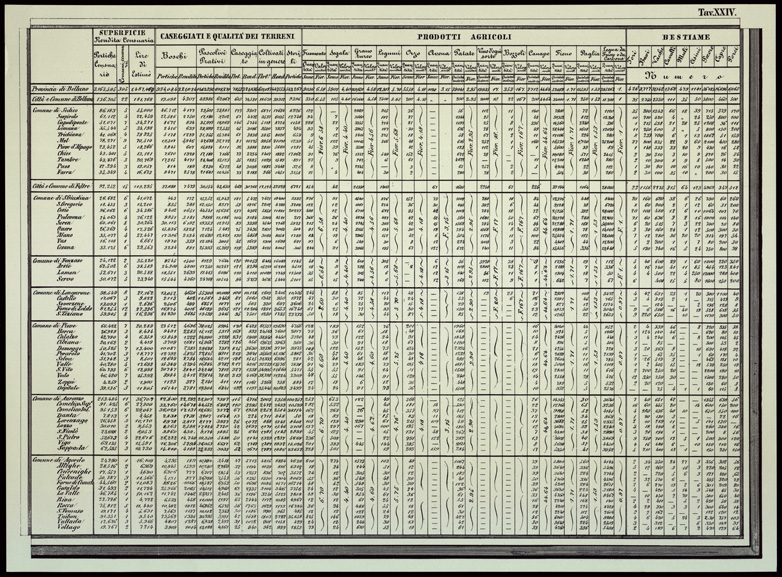Screen dimensions: 782x577
Task: Select the Comune di Fonzaso row label
Action: click(59, 259)
